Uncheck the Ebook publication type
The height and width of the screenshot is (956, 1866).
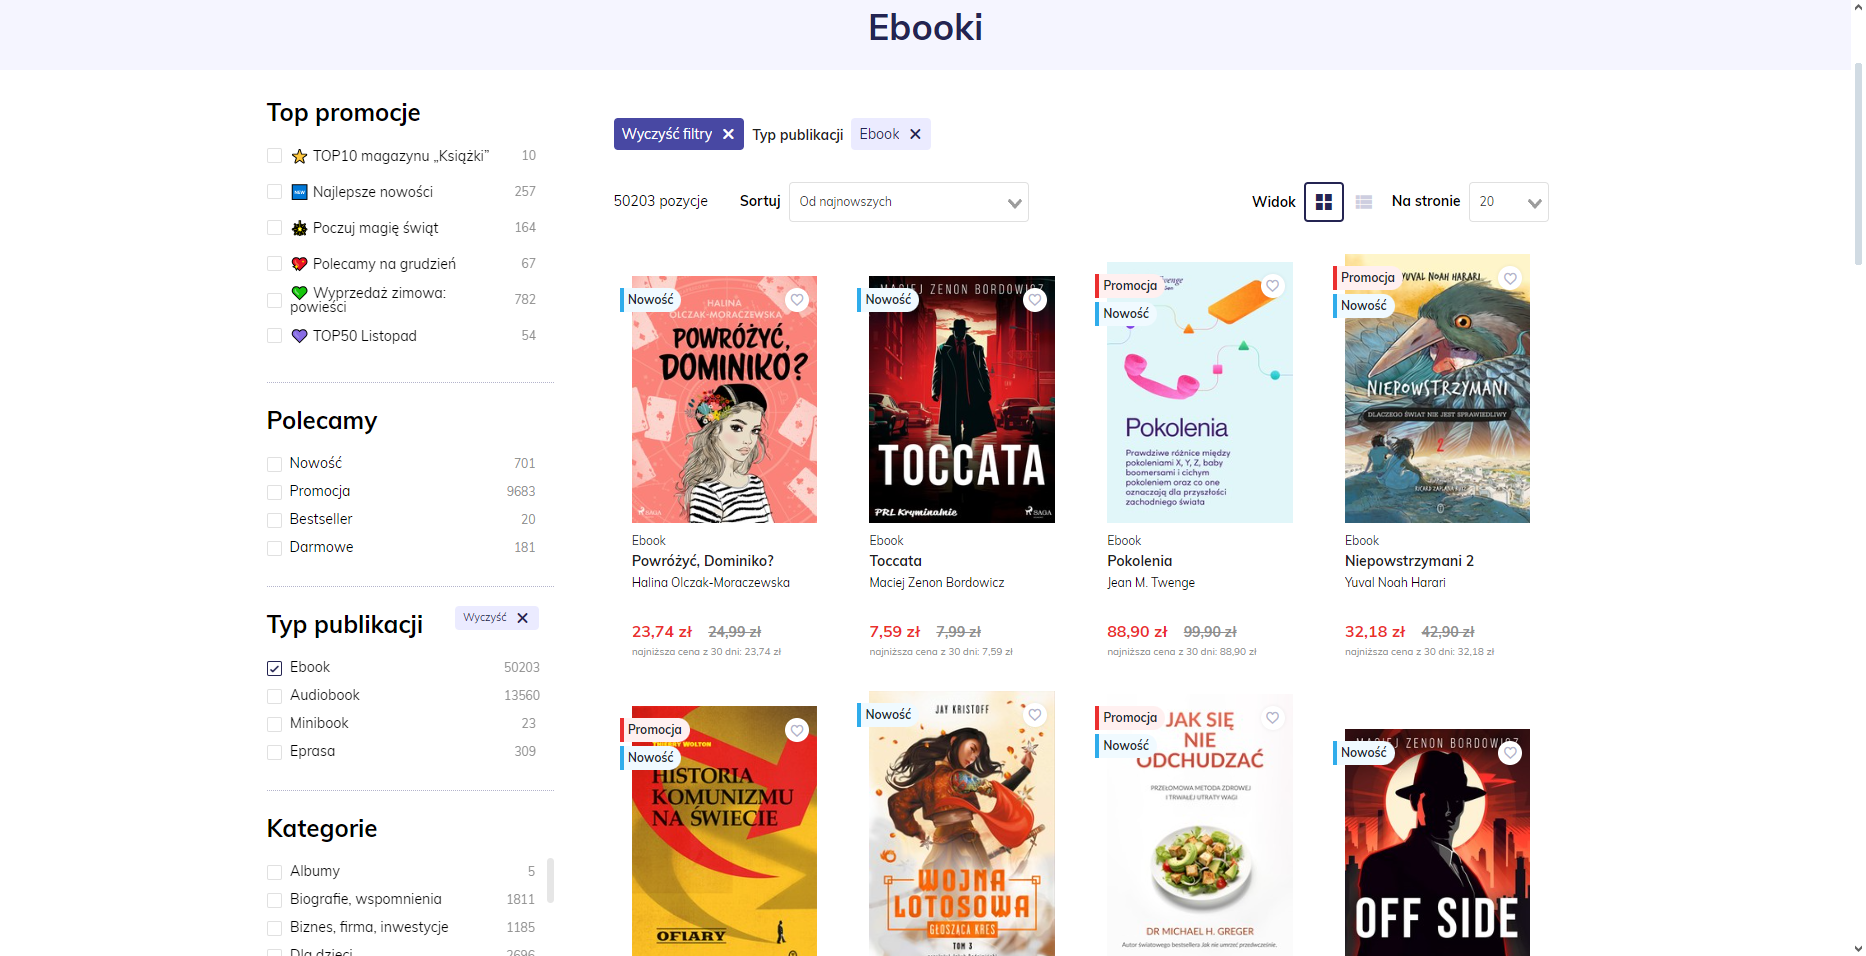coord(274,668)
